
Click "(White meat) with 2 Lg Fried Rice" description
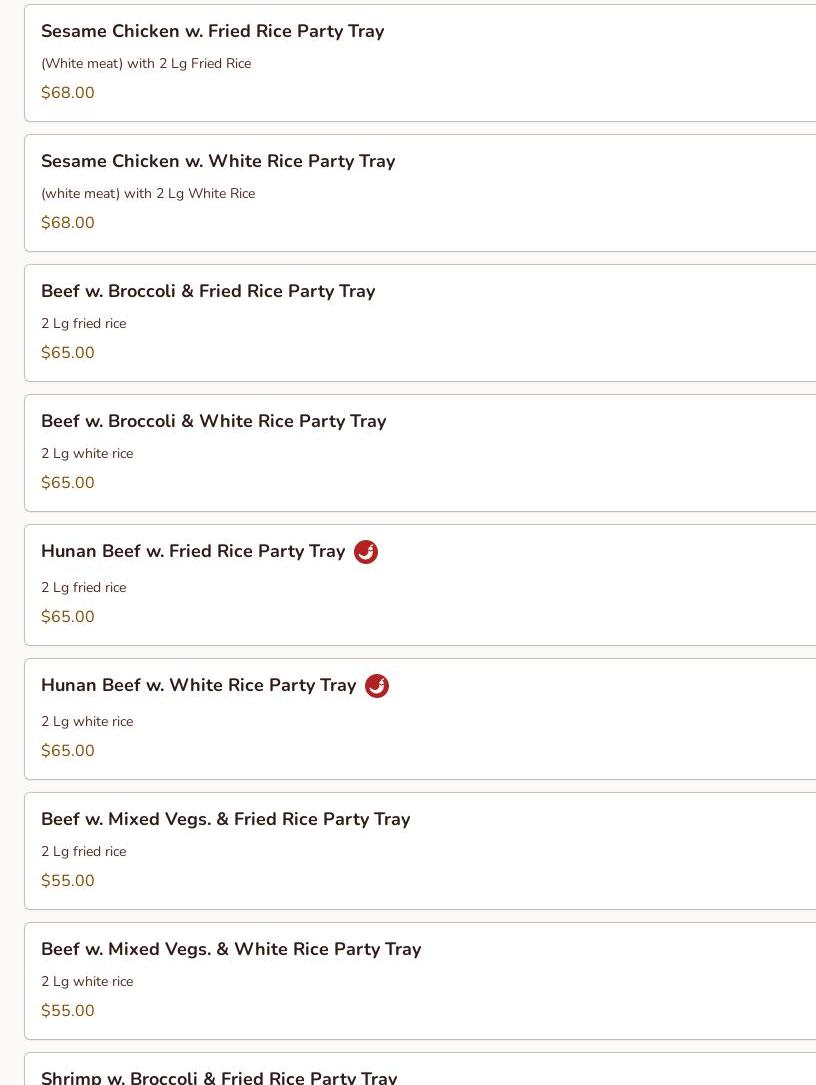[x=146, y=63]
